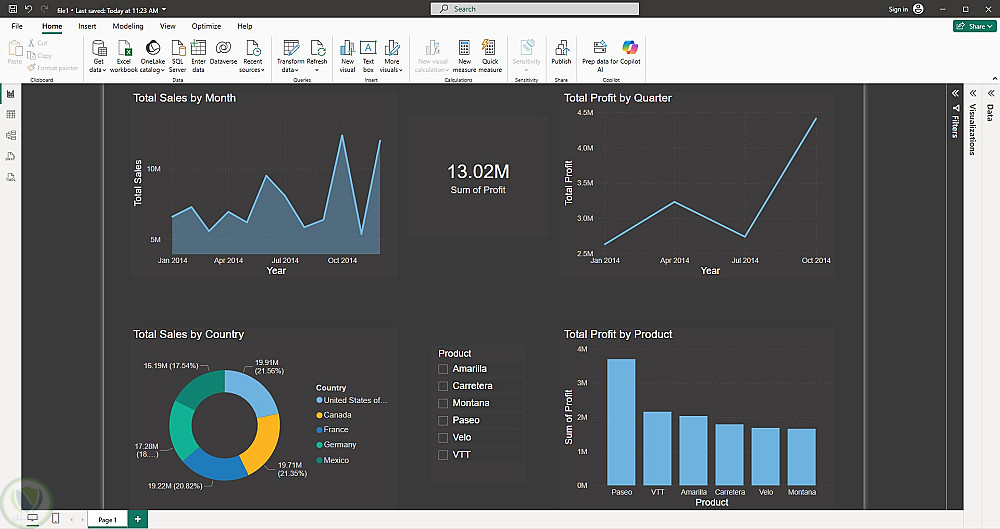This screenshot has width=1000, height=529.
Task: Open Copilot
Action: (x=630, y=52)
